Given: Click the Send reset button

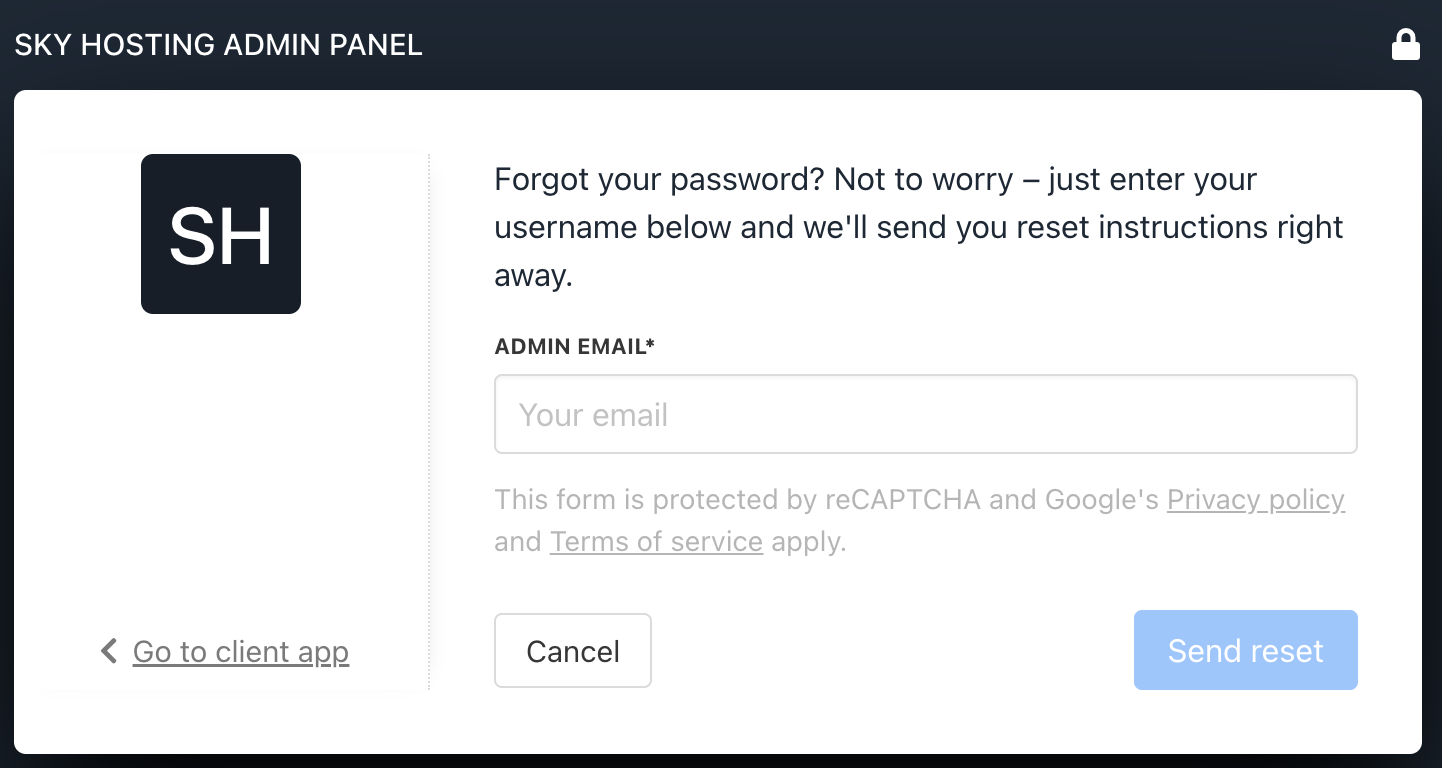Looking at the screenshot, I should (x=1245, y=650).
